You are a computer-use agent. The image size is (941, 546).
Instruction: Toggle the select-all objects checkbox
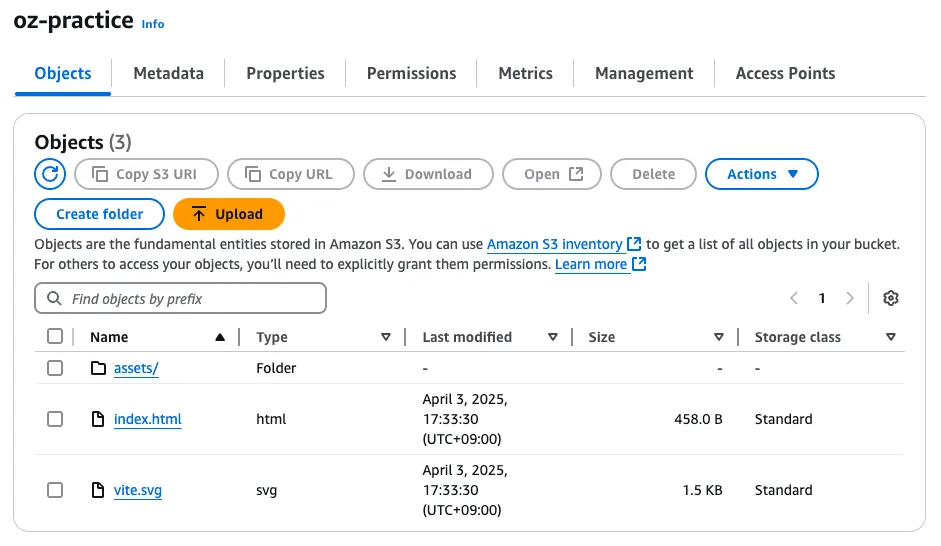[x=55, y=337]
